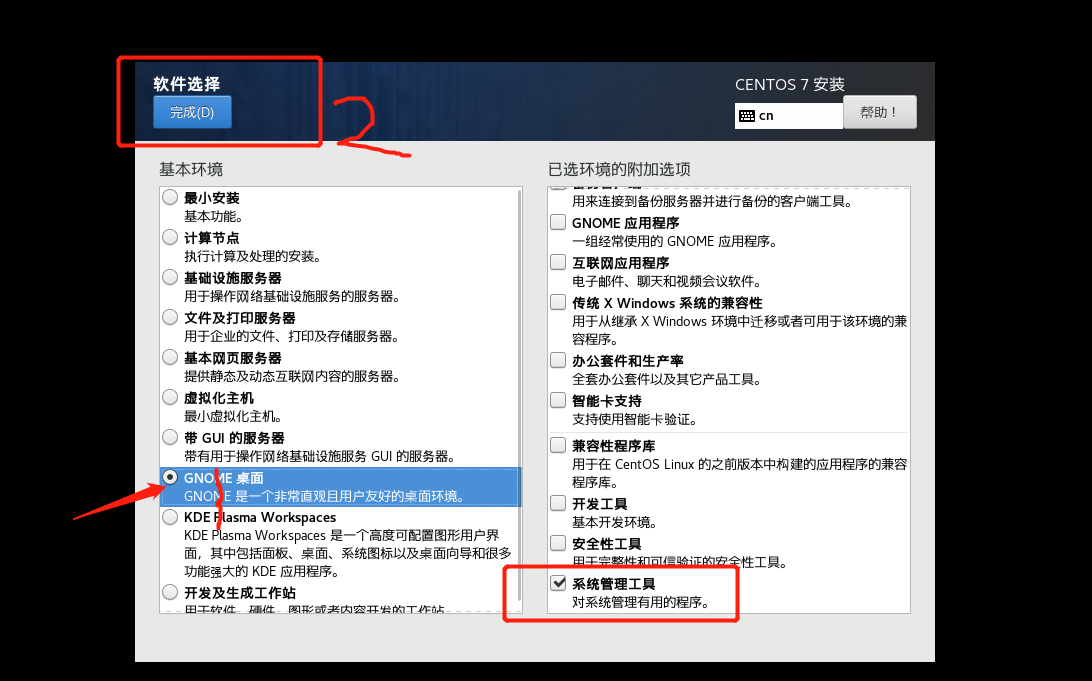1092x681 pixels.
Task: Select the GNOME 桌面 radio button
Action: 170,478
